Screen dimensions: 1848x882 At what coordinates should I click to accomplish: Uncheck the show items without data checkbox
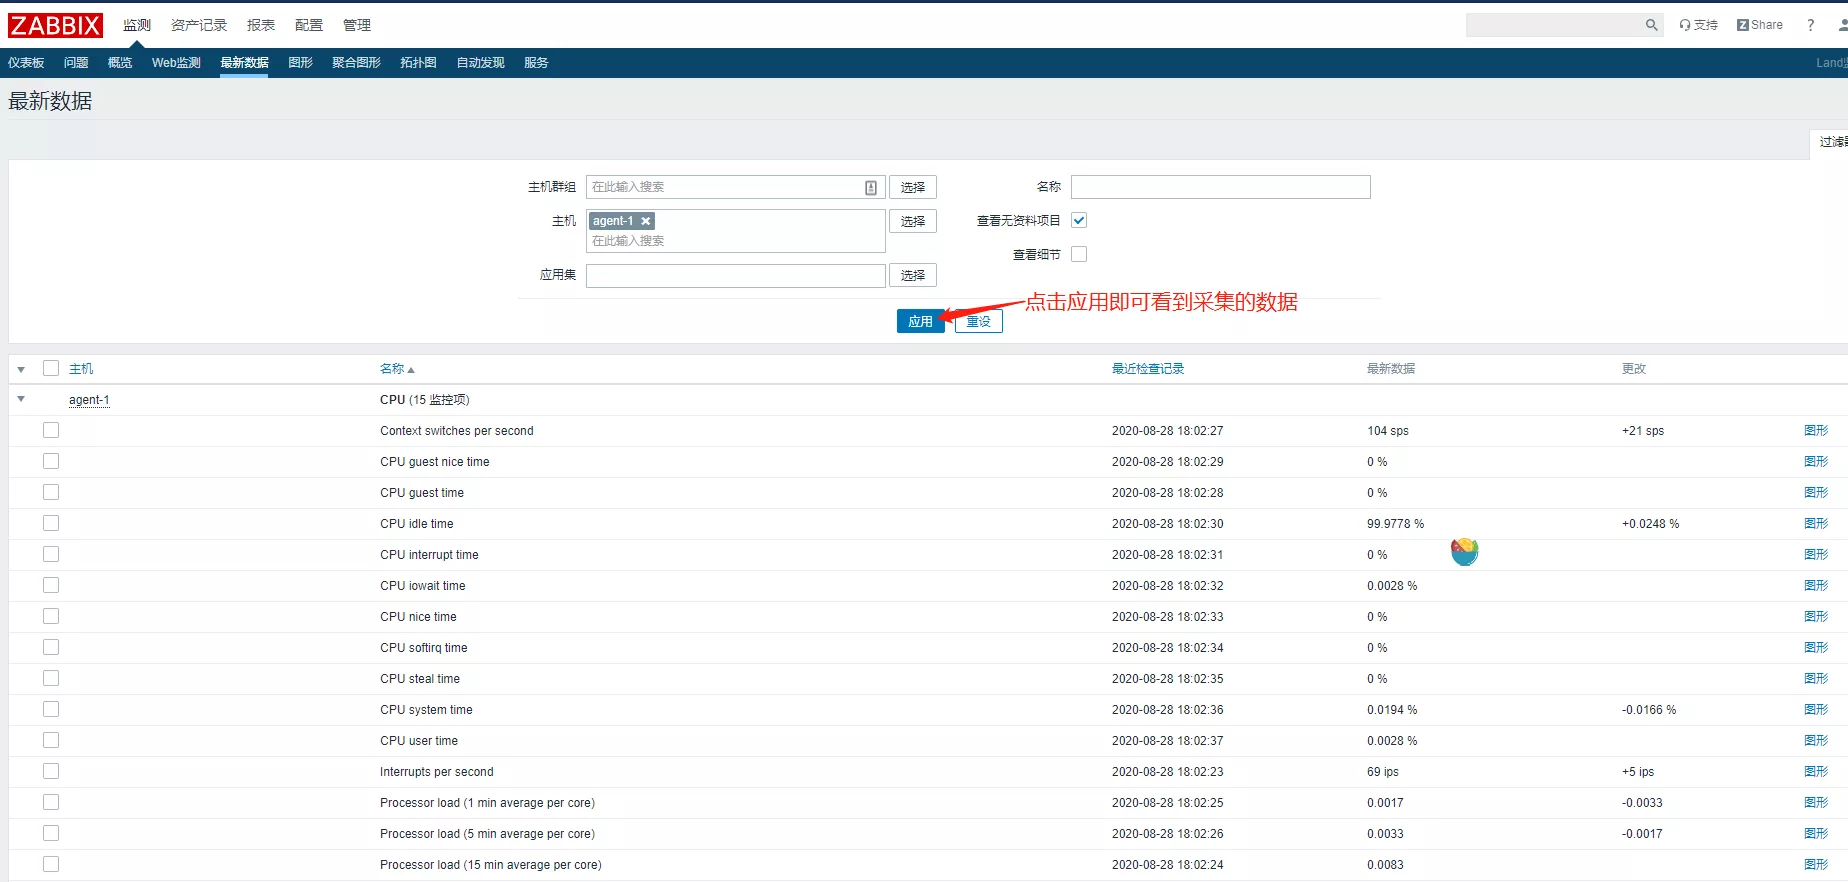pos(1079,220)
